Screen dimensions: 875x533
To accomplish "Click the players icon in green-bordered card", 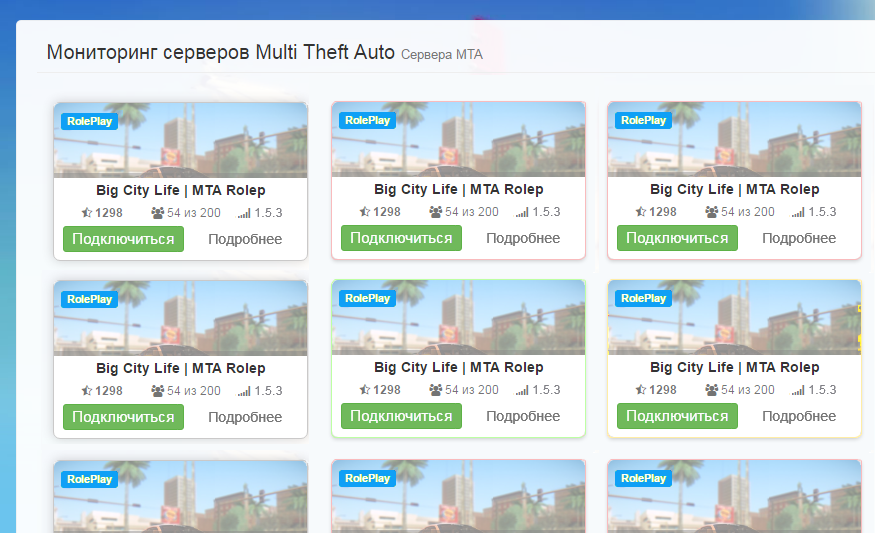I will click(435, 390).
